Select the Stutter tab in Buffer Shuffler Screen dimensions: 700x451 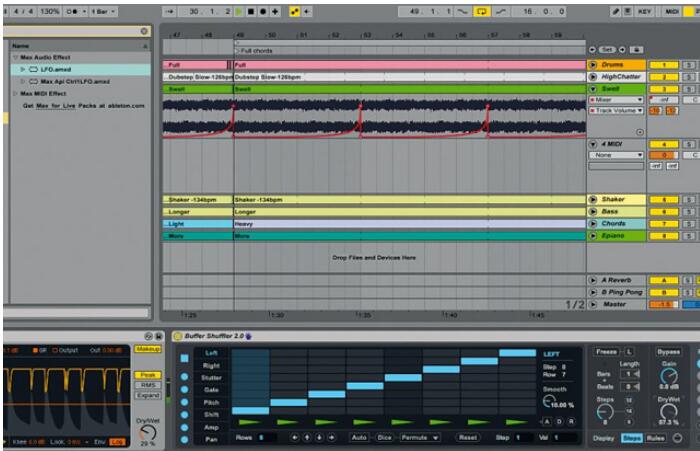tap(211, 378)
